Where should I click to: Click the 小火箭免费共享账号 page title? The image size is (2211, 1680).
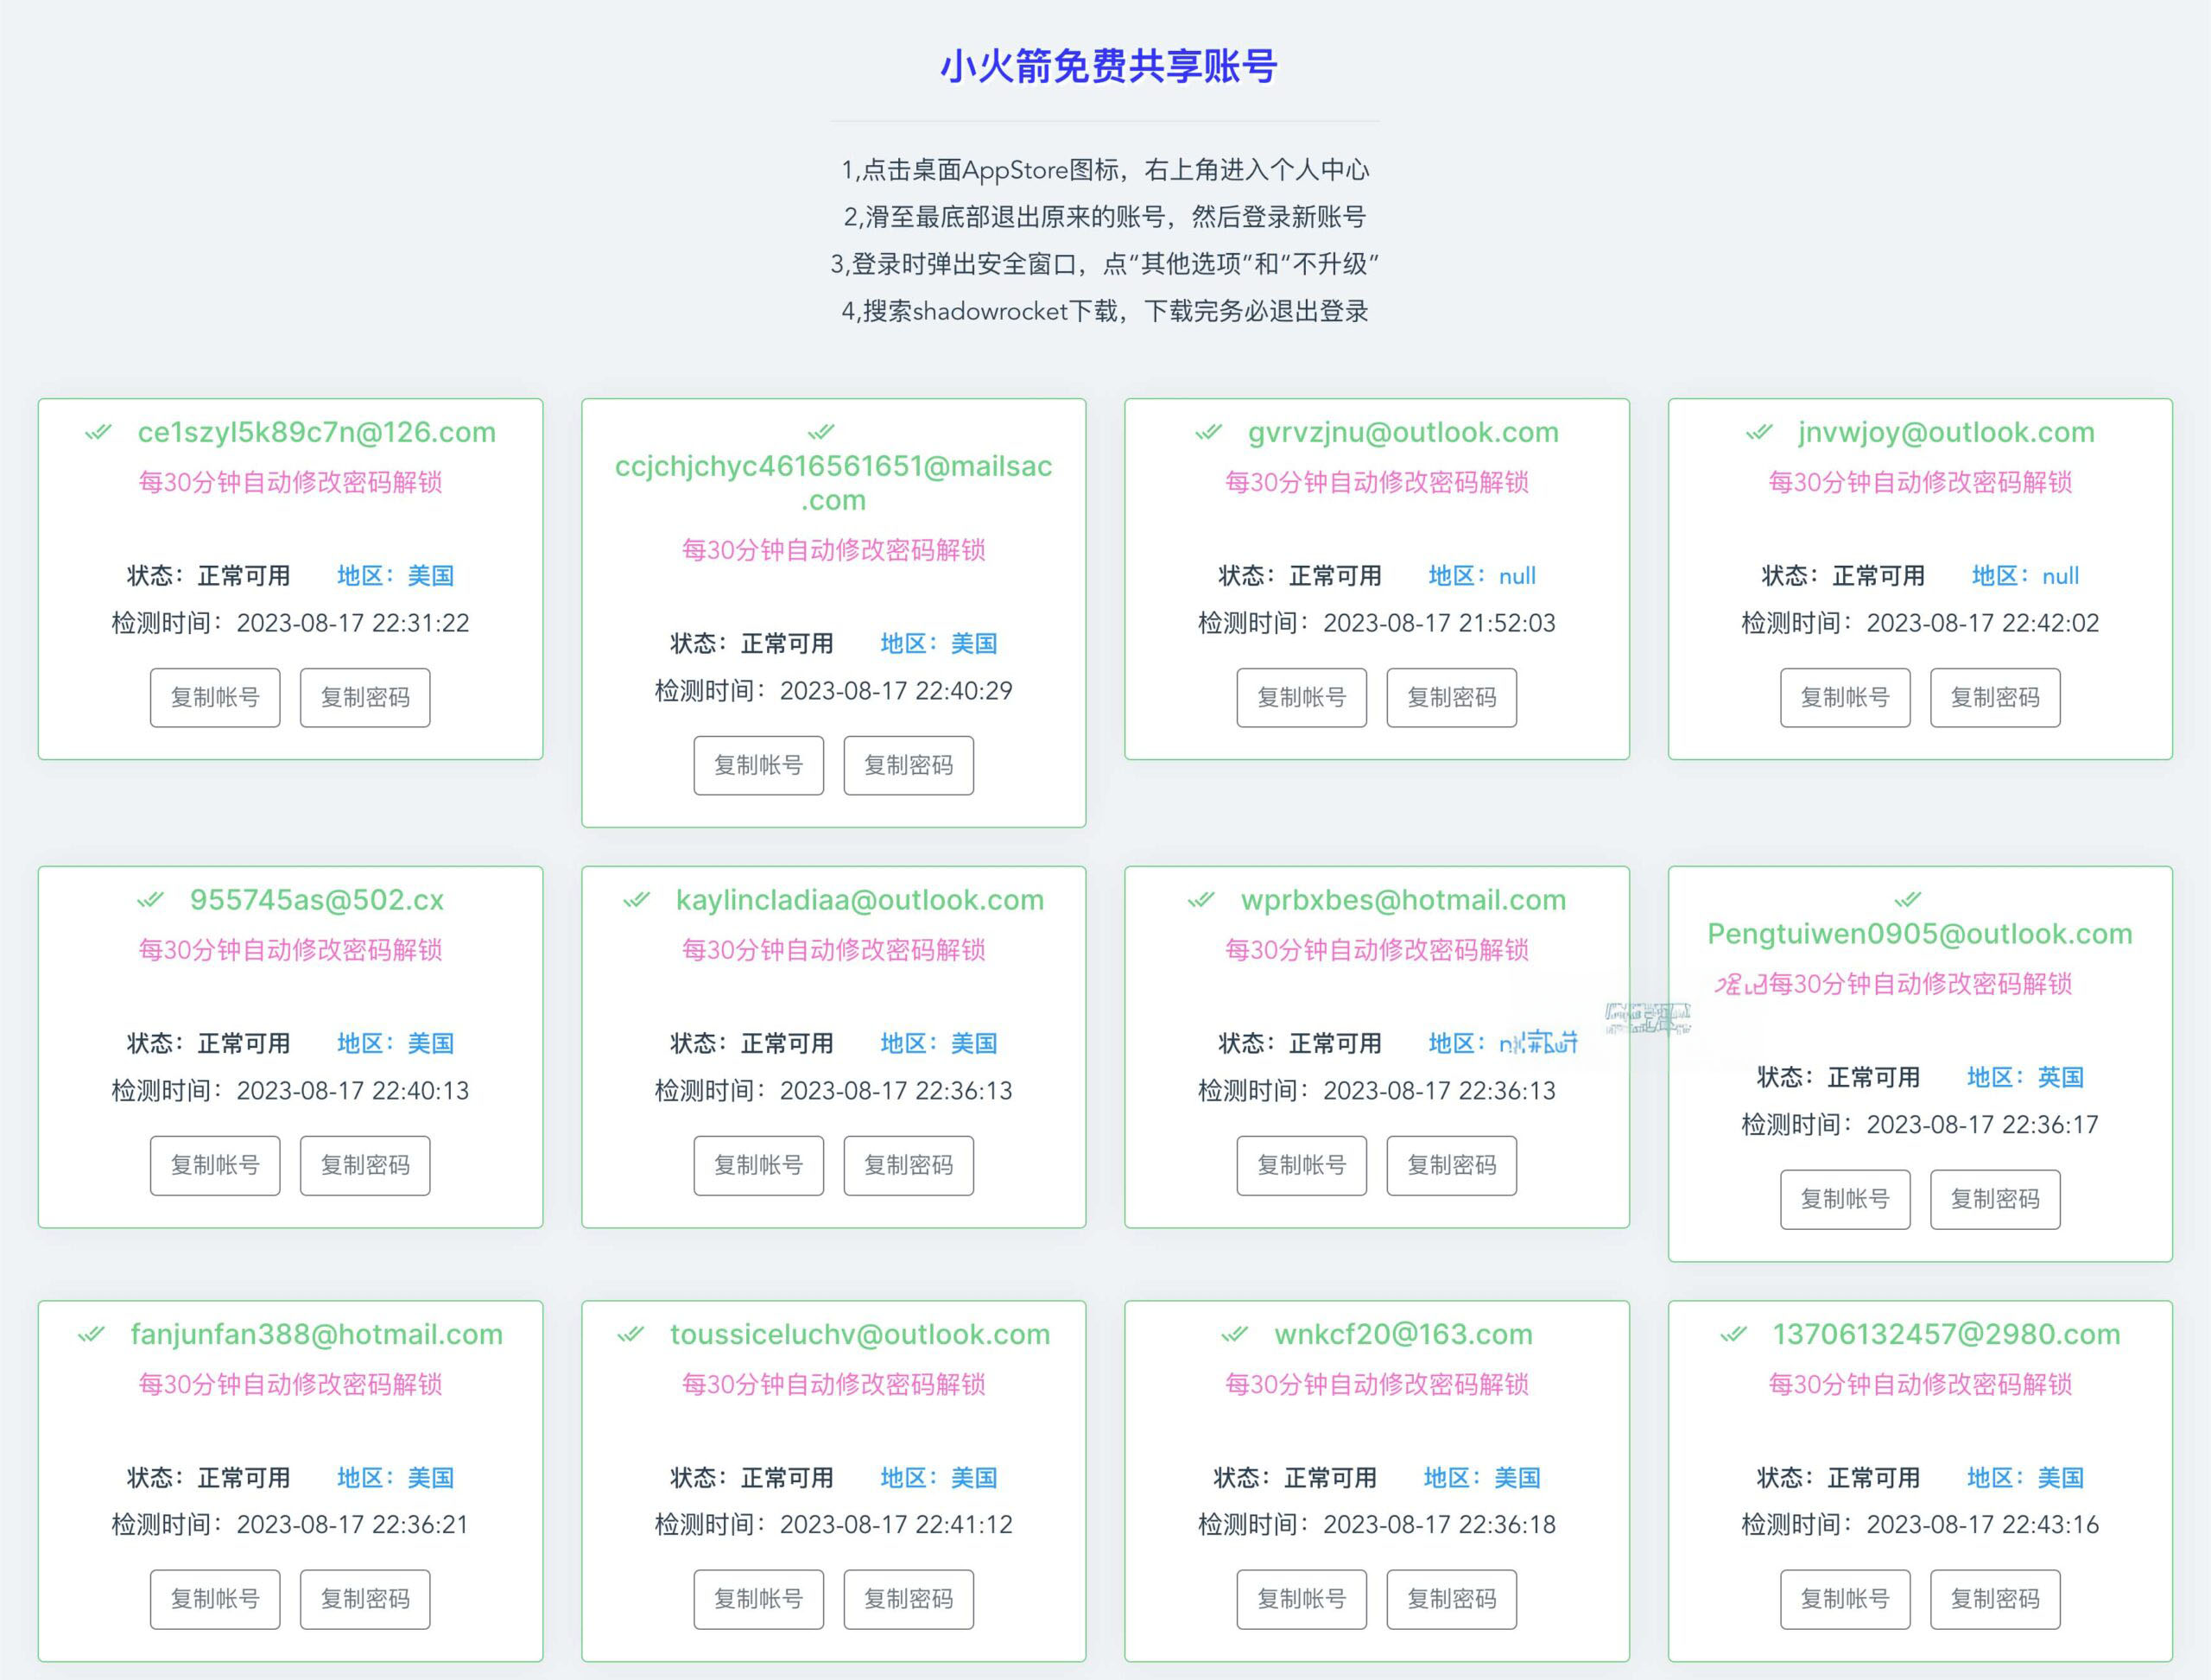[1108, 66]
